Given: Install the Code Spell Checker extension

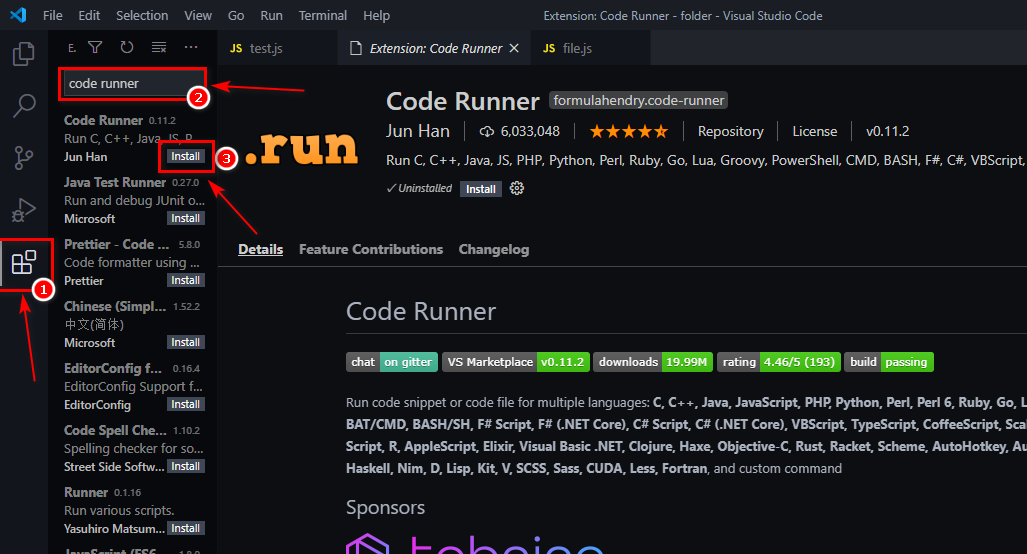Looking at the screenshot, I should tap(185, 466).
